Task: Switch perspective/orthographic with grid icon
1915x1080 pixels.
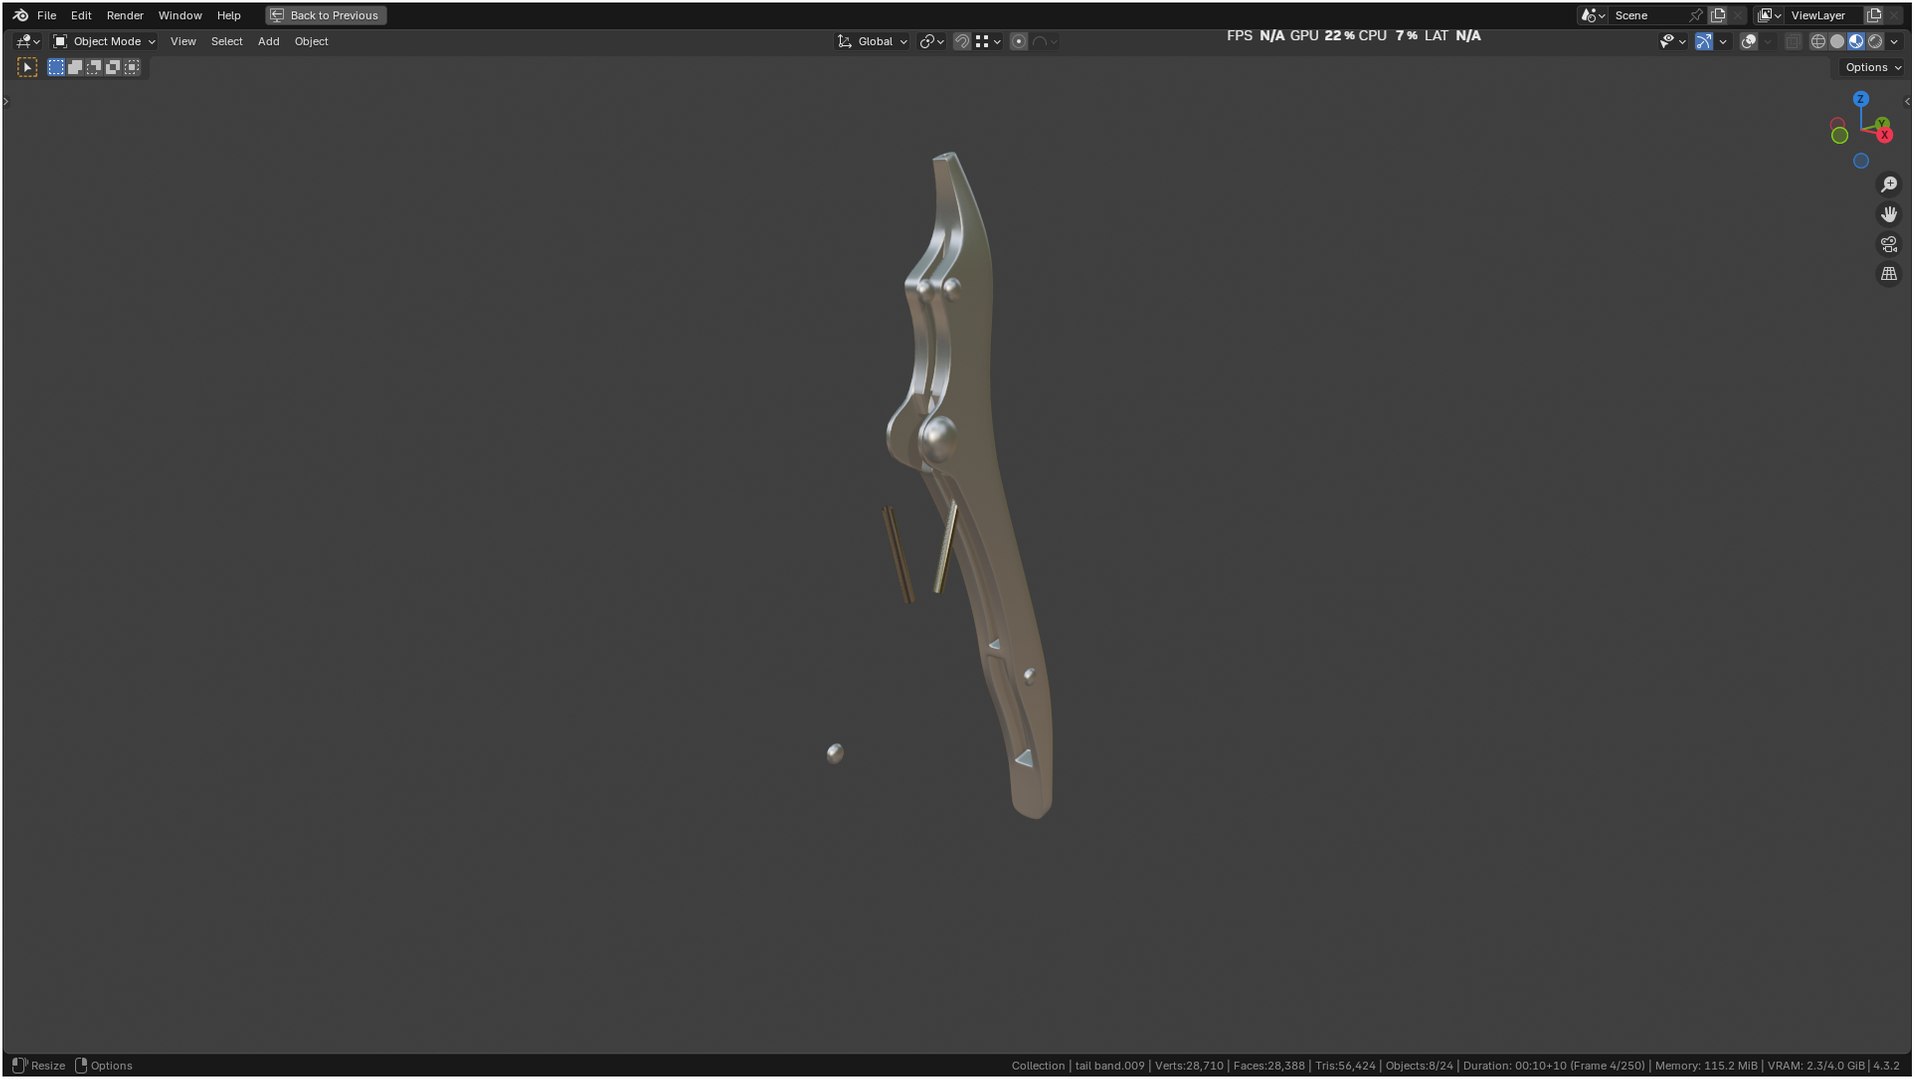Action: point(1888,274)
